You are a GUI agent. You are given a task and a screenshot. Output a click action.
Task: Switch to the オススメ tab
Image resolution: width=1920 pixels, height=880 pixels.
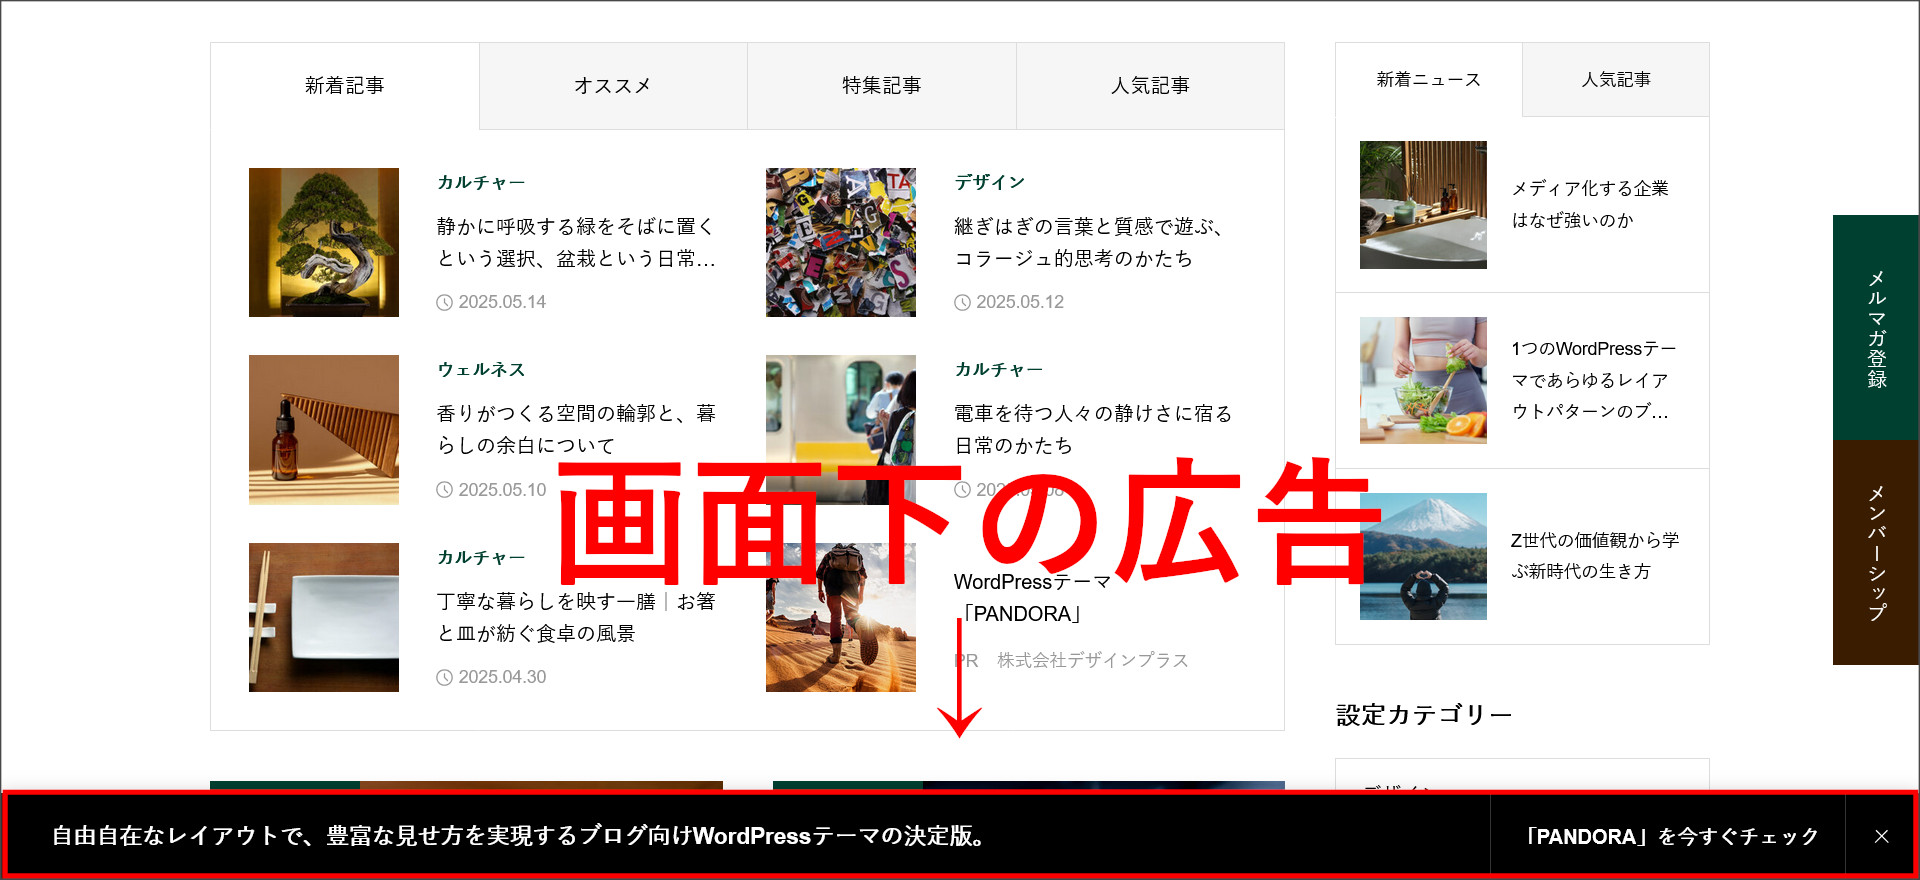[x=613, y=86]
